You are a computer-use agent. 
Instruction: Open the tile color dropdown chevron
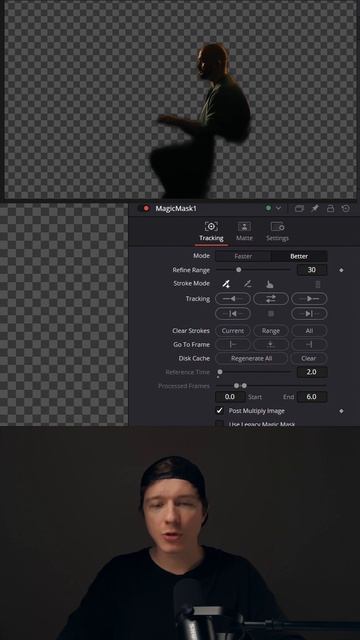[278, 208]
